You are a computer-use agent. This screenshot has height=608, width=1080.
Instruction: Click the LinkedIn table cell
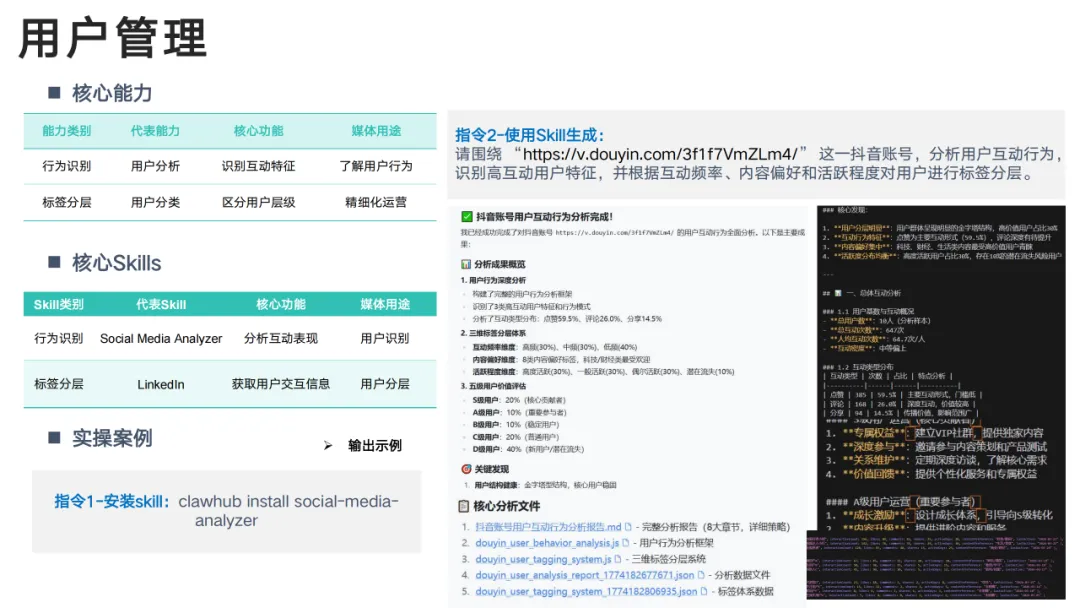tap(160, 385)
